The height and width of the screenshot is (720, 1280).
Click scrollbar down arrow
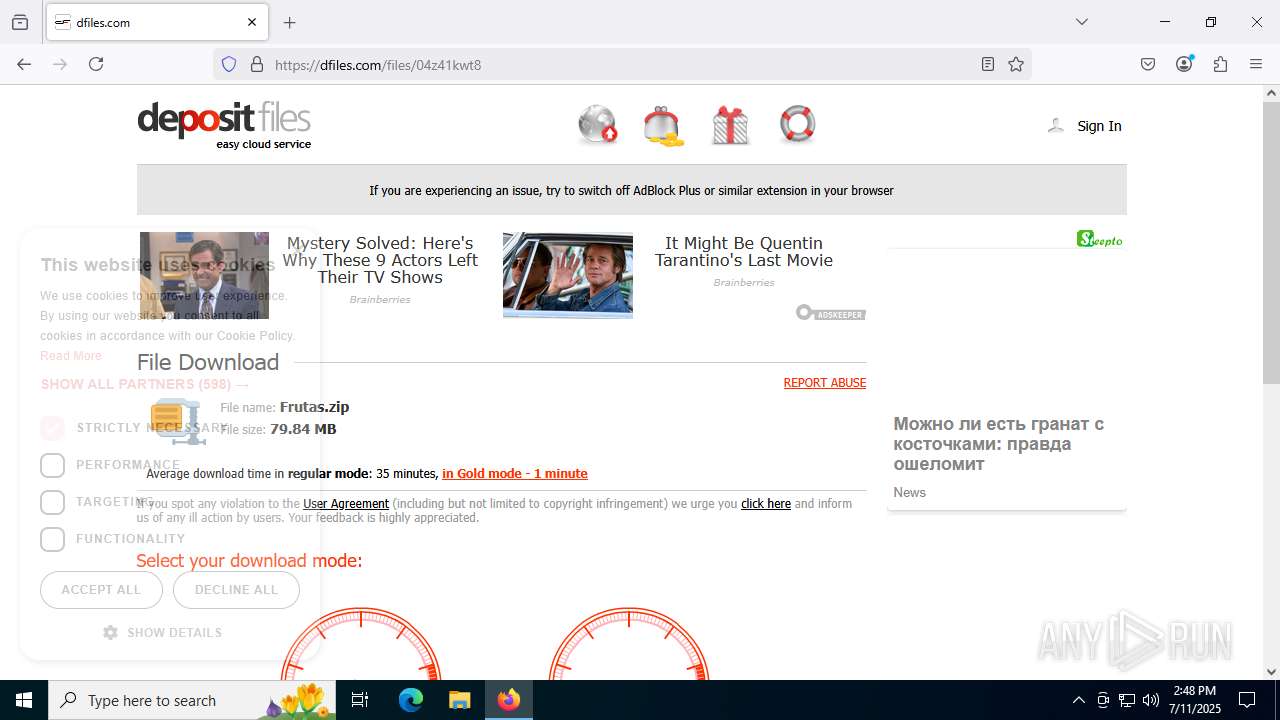1271,672
